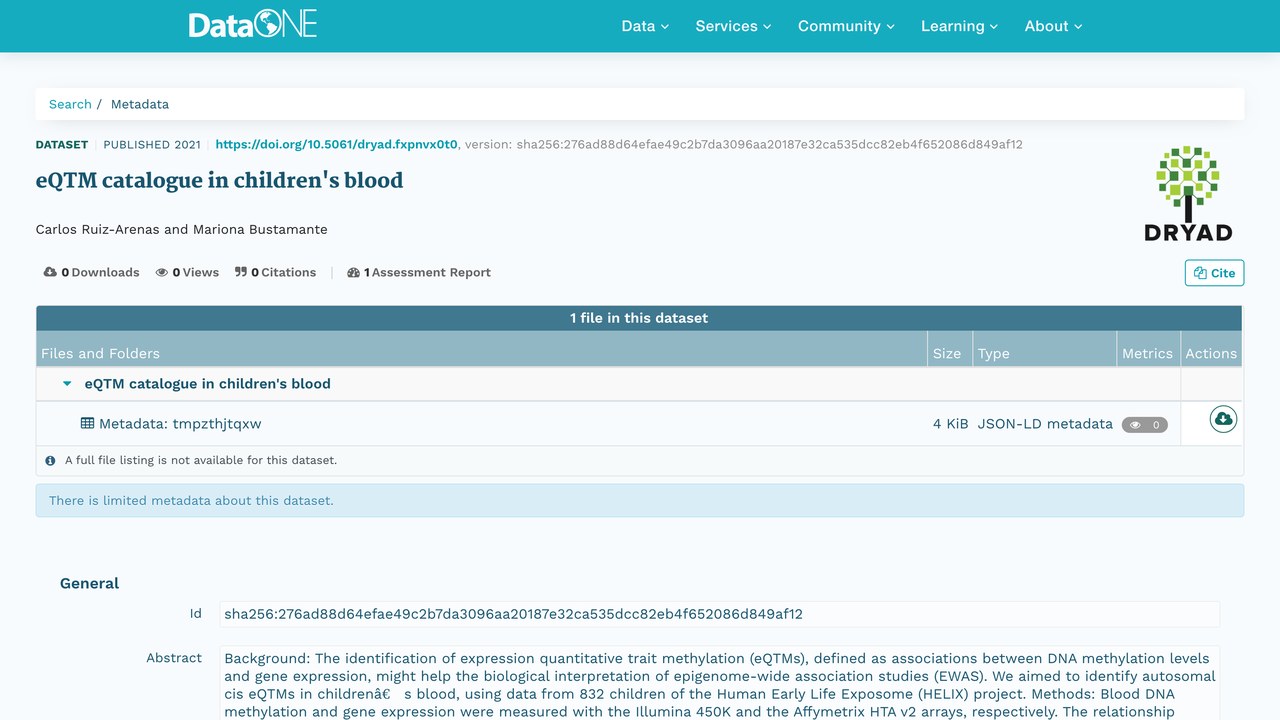The image size is (1280, 720).
Task: Click the info icon in file listing notice
Action: pyautogui.click(x=50, y=461)
